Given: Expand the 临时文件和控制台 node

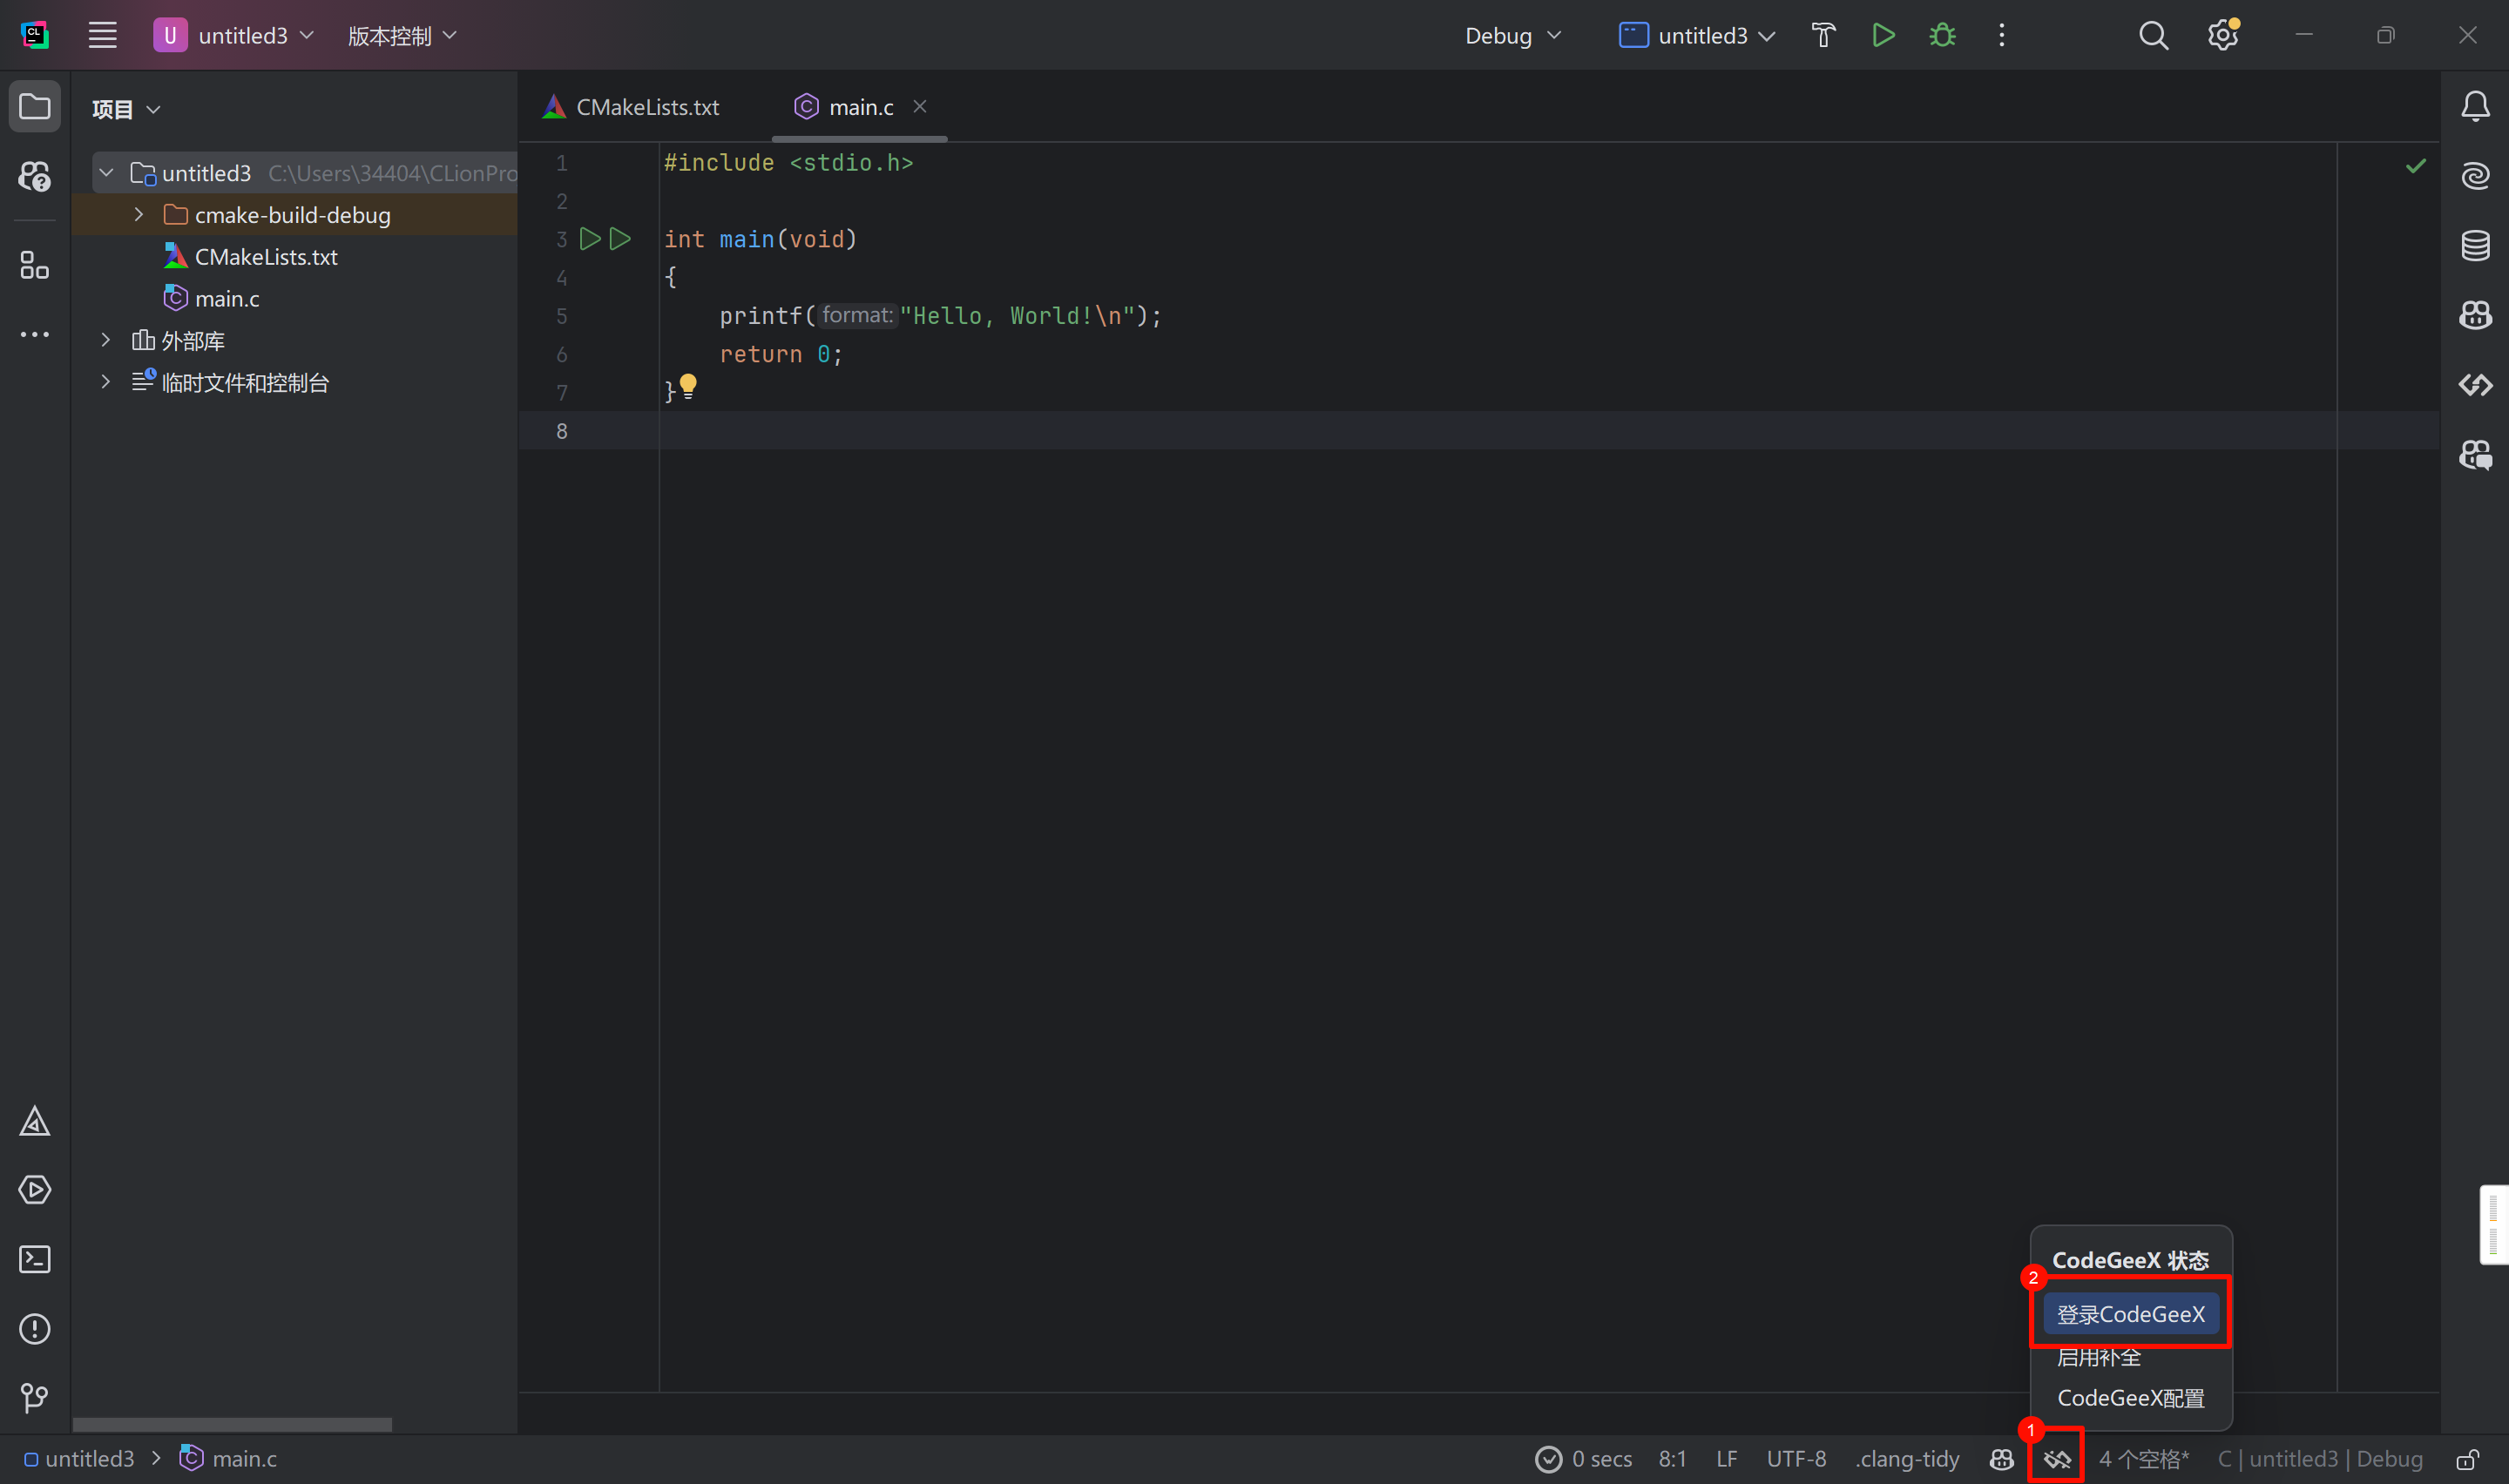Looking at the screenshot, I should click(x=106, y=383).
